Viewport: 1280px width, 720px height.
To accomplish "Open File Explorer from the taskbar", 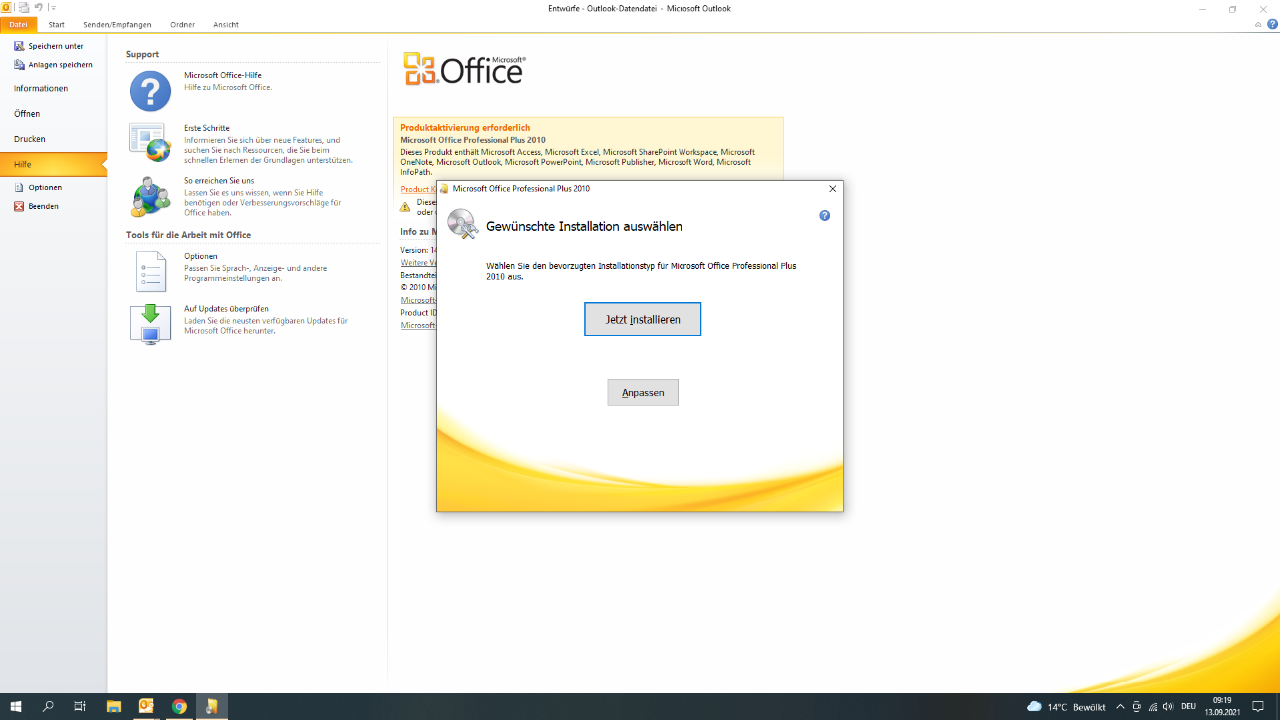I will point(113,706).
